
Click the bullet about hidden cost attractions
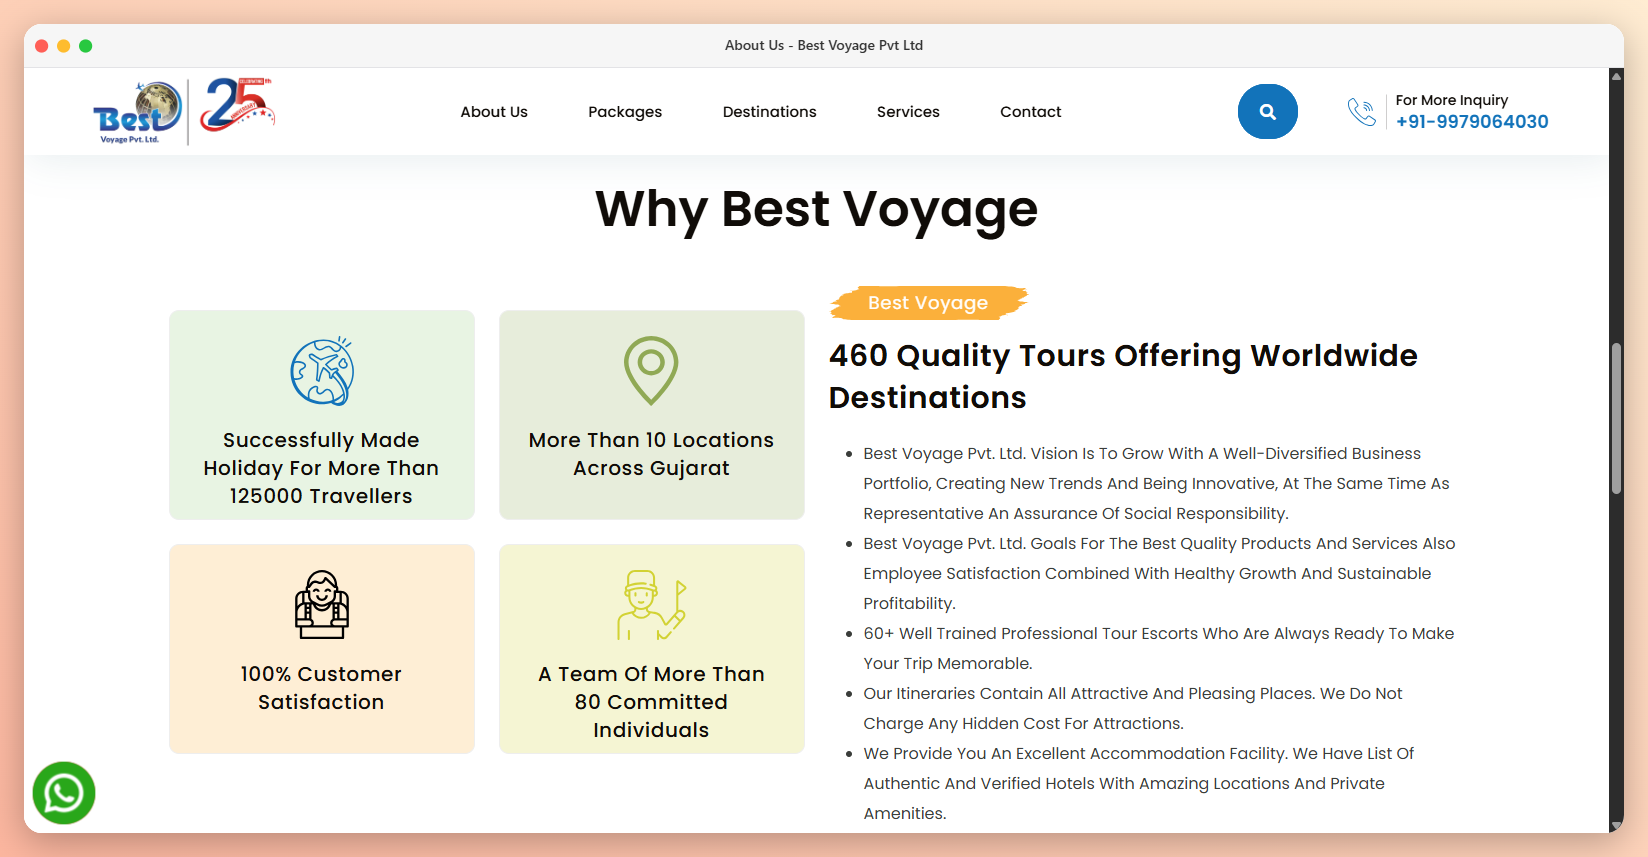(x=1133, y=709)
